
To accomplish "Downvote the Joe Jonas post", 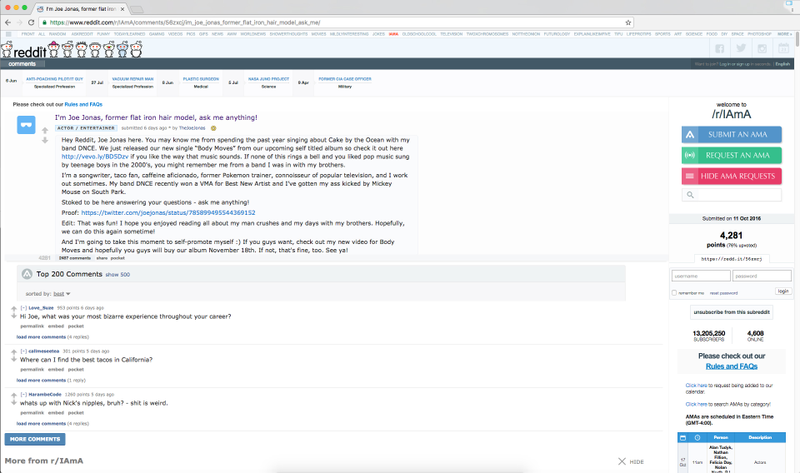I will tap(45, 140).
